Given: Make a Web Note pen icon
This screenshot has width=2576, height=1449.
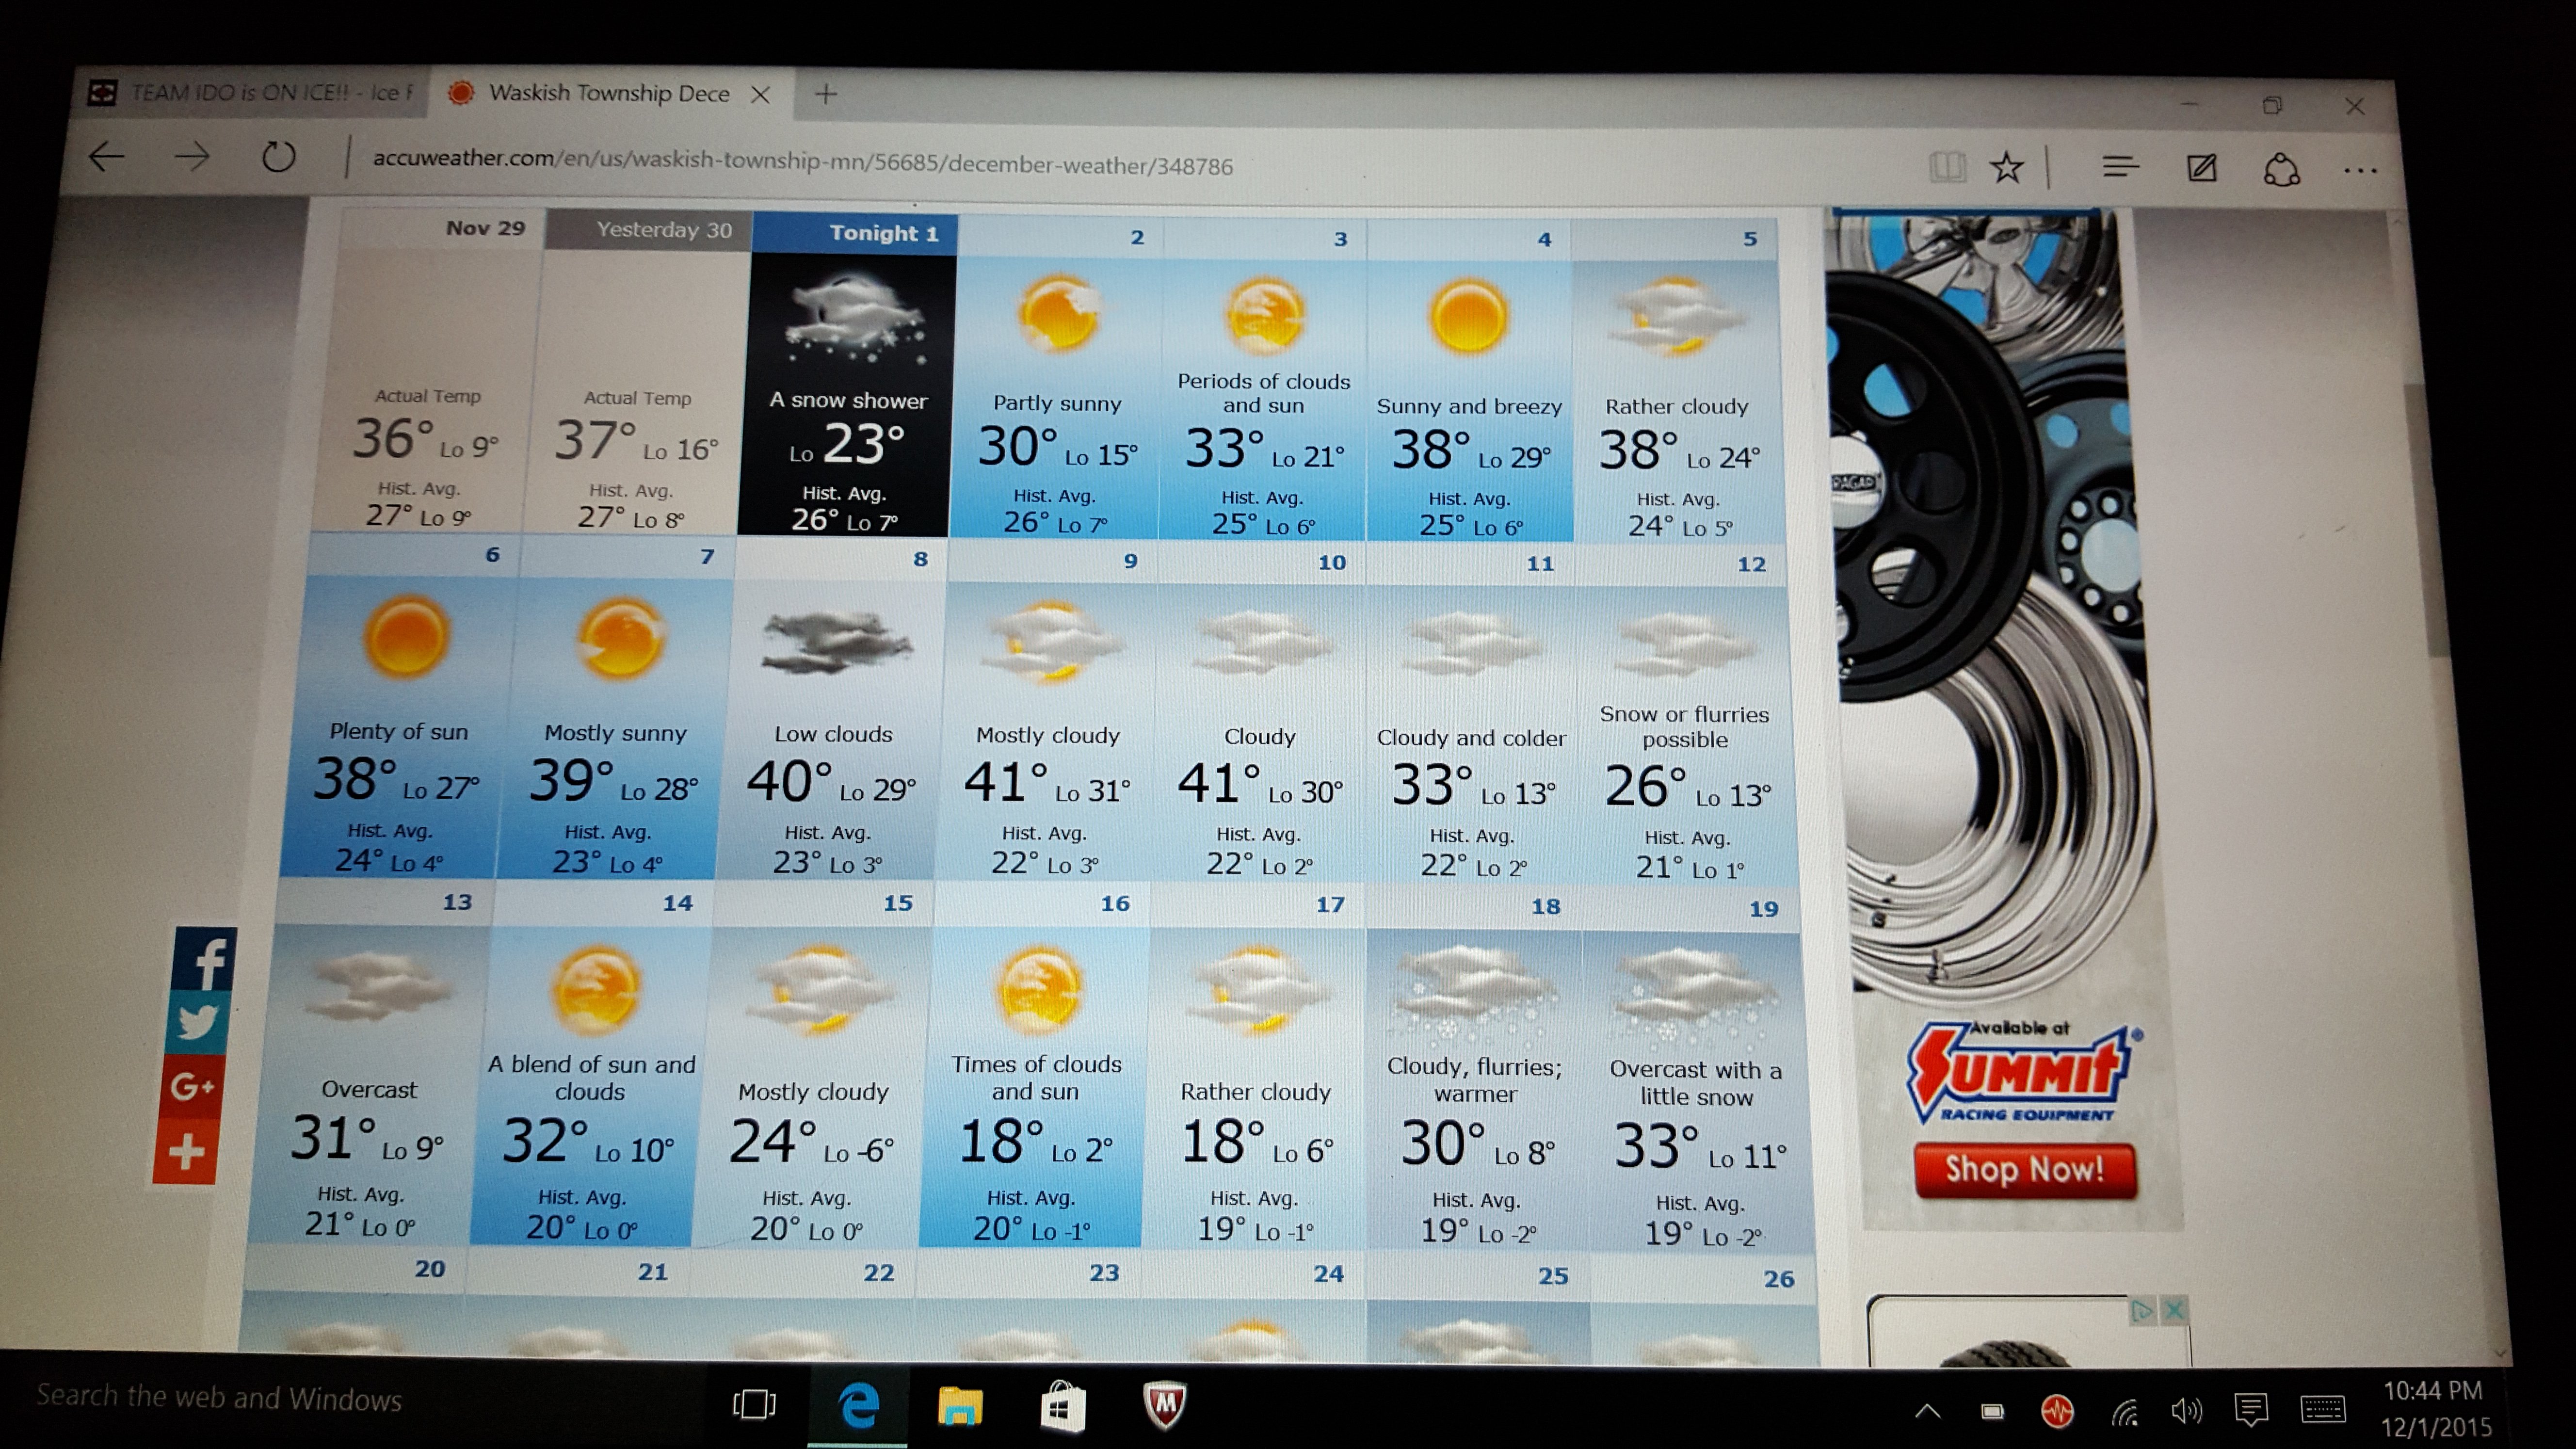Looking at the screenshot, I should [x=2201, y=168].
